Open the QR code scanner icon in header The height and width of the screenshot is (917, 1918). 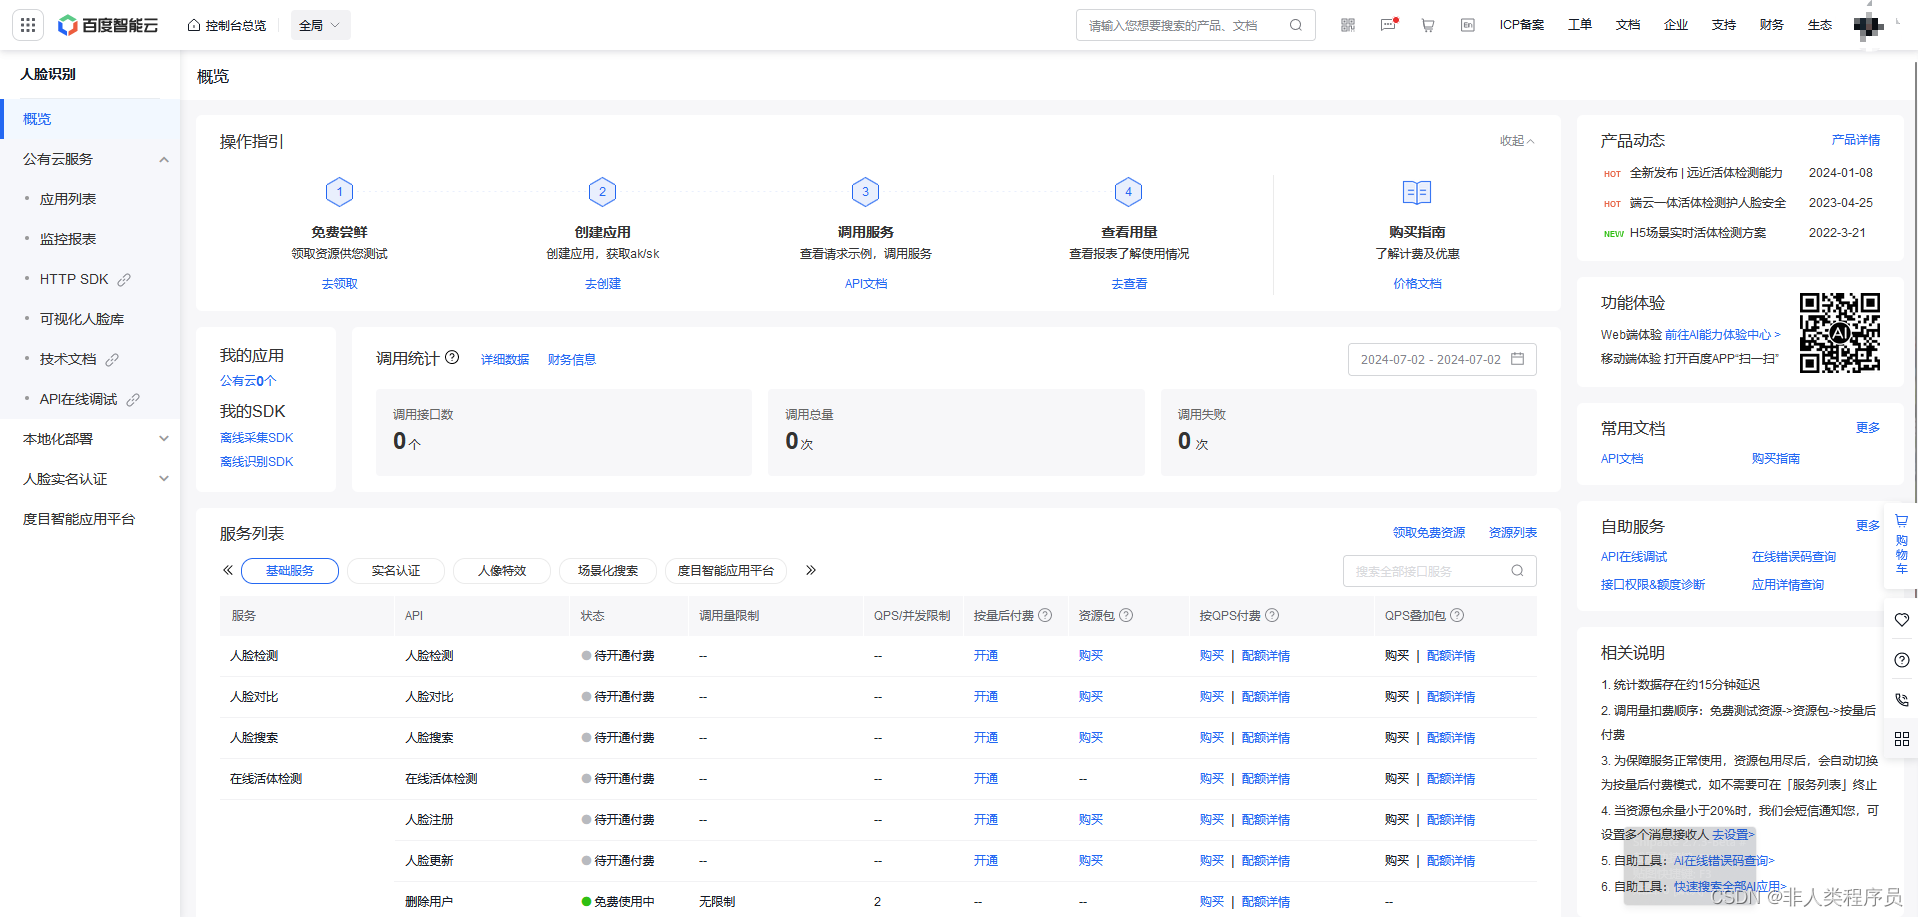1348,25
